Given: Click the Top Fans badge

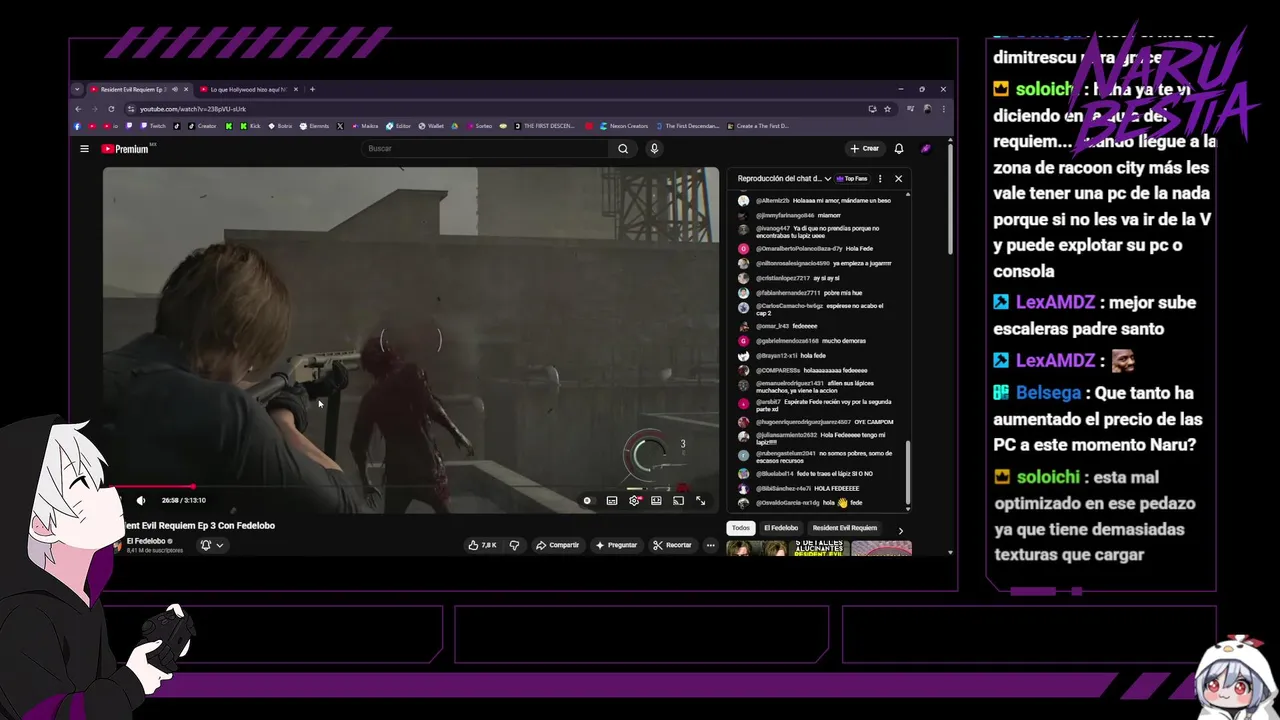Looking at the screenshot, I should (851, 178).
